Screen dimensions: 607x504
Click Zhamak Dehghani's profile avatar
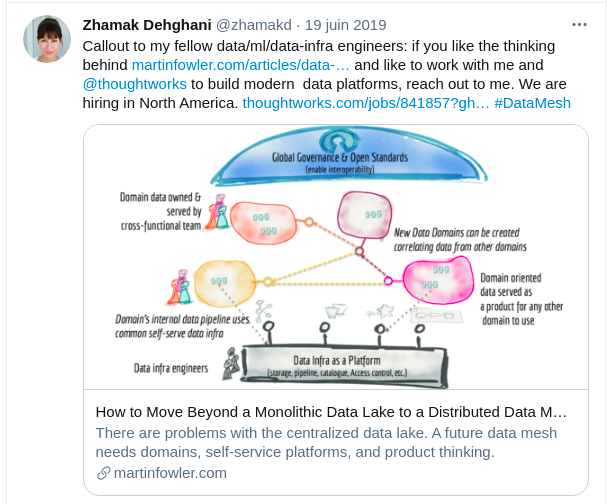[x=46, y=40]
